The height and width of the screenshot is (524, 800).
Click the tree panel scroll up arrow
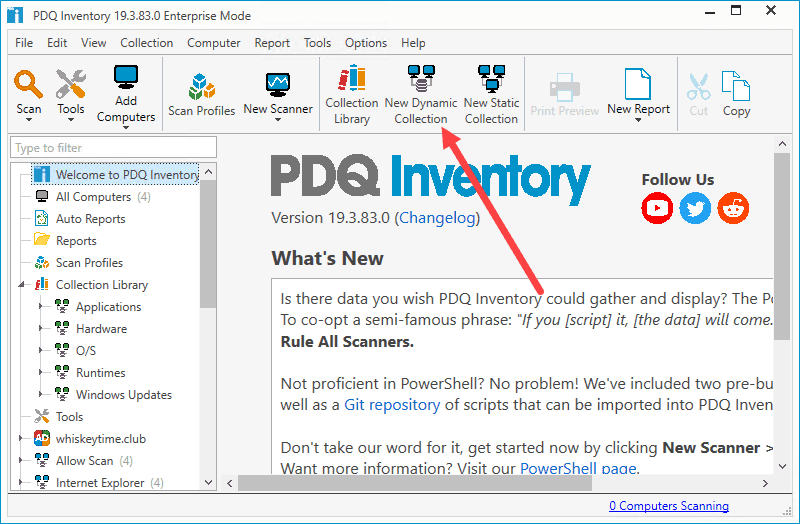[x=208, y=172]
